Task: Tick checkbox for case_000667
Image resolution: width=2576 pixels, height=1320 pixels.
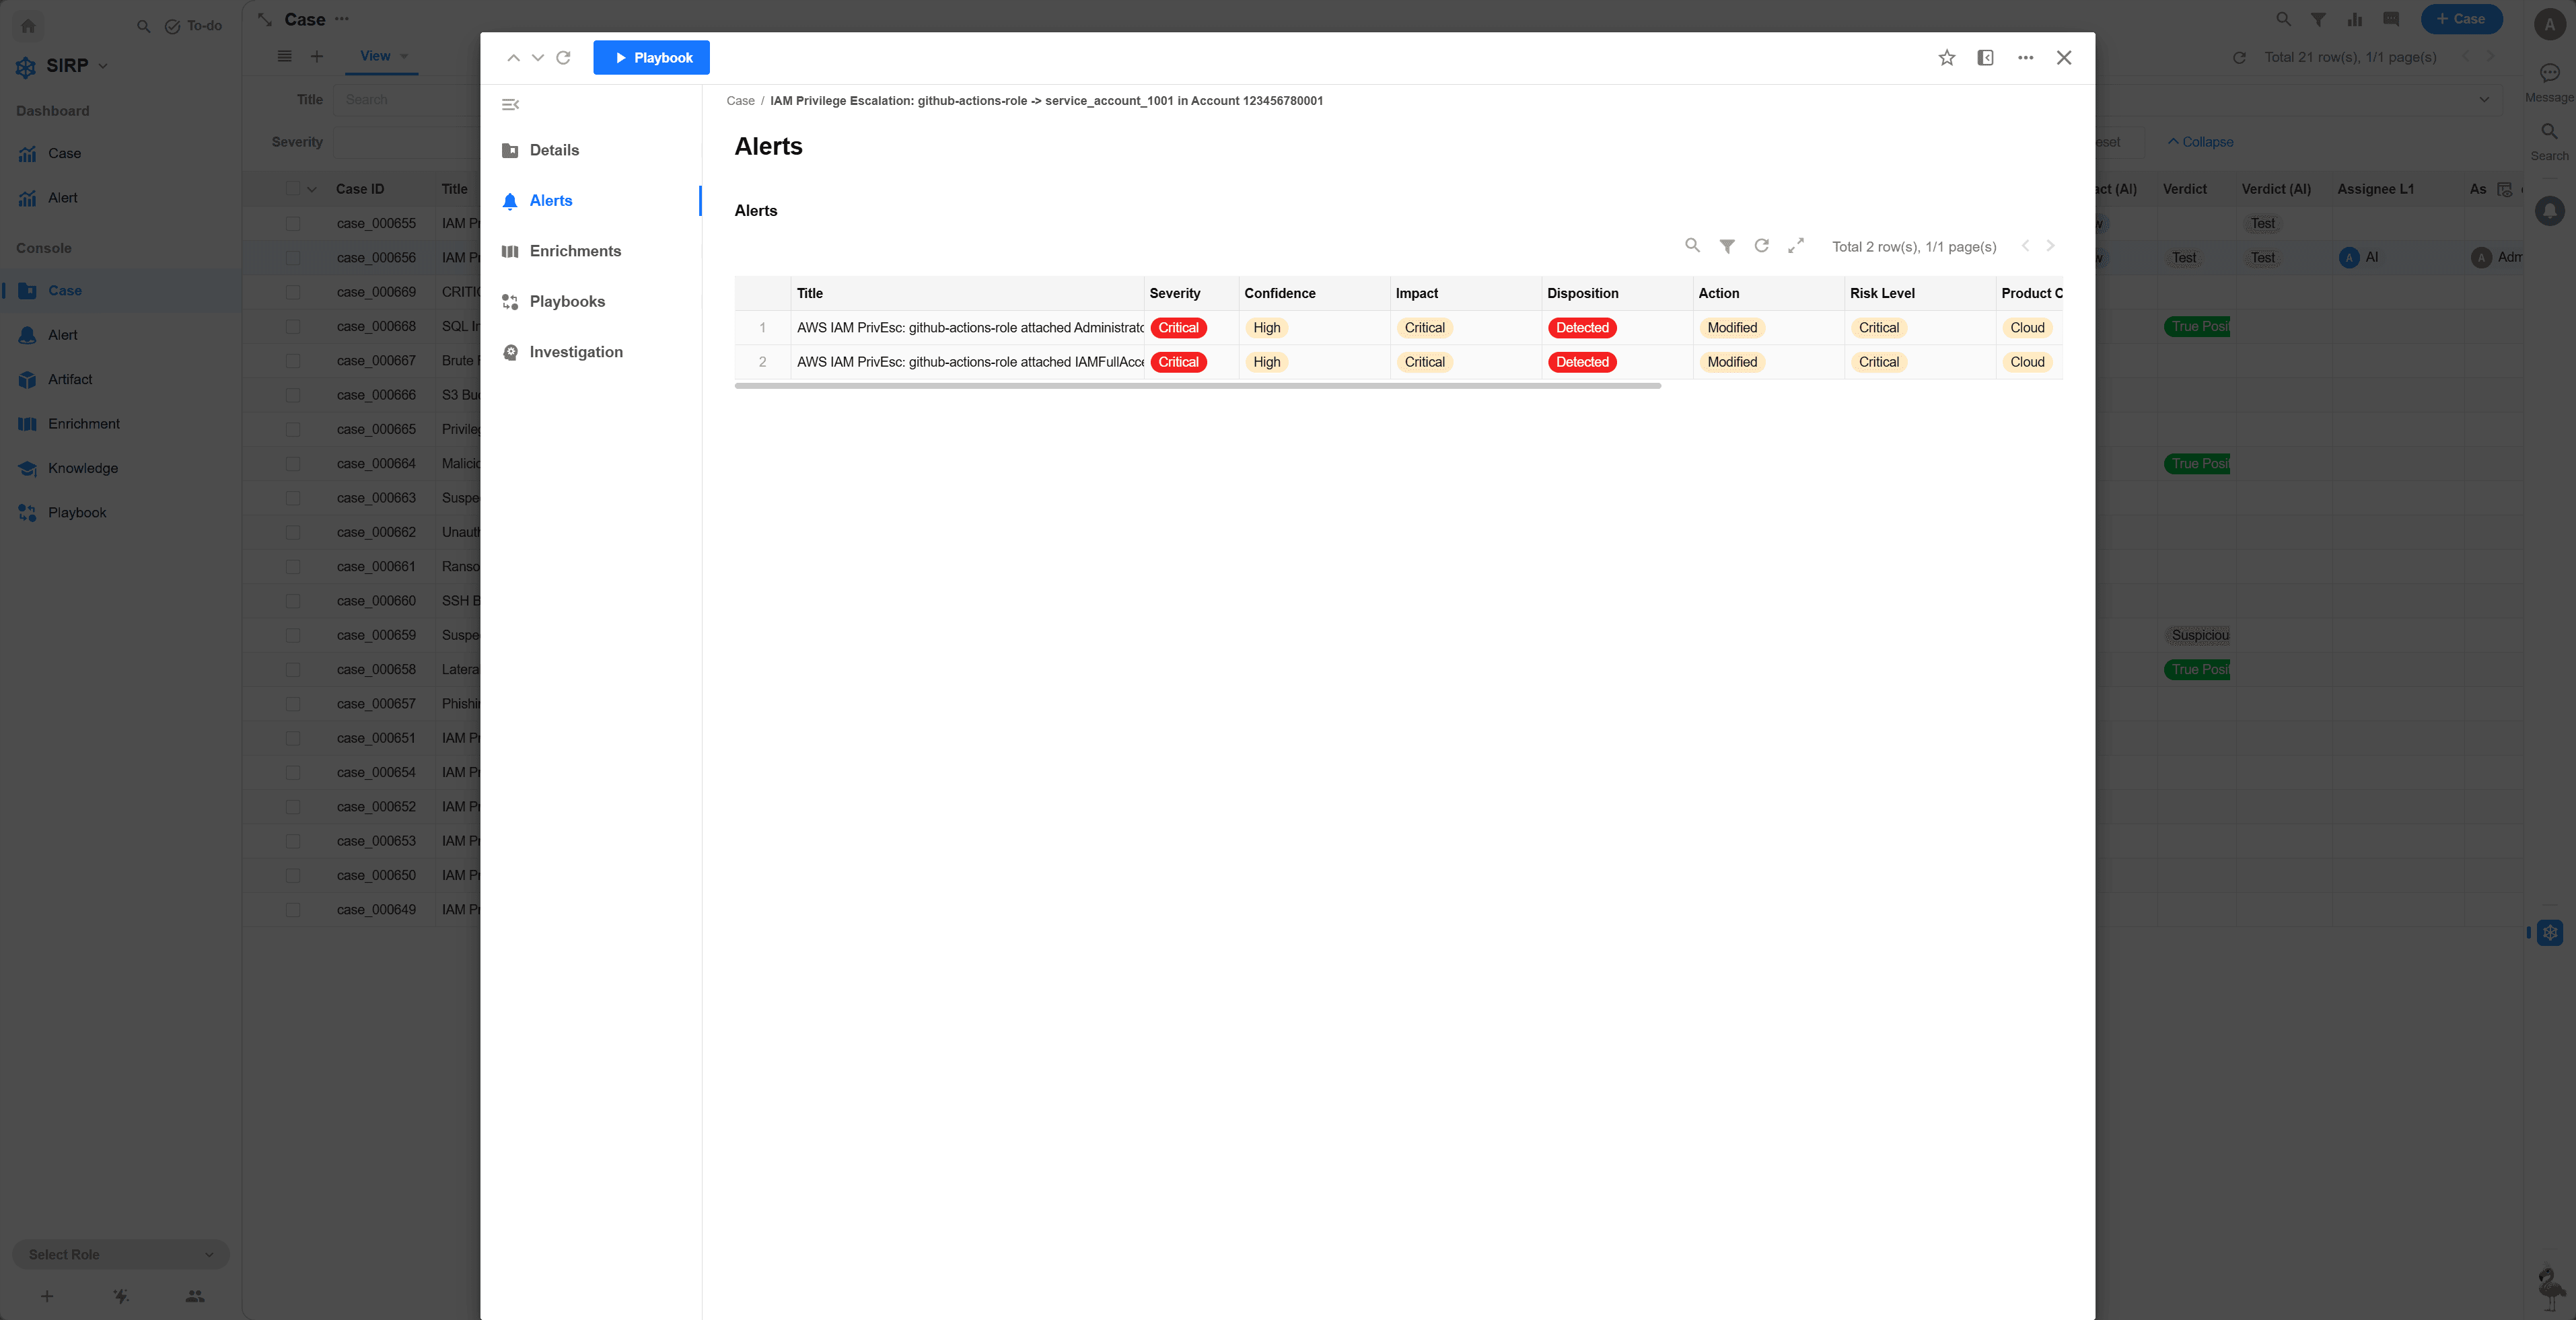Action: click(293, 361)
